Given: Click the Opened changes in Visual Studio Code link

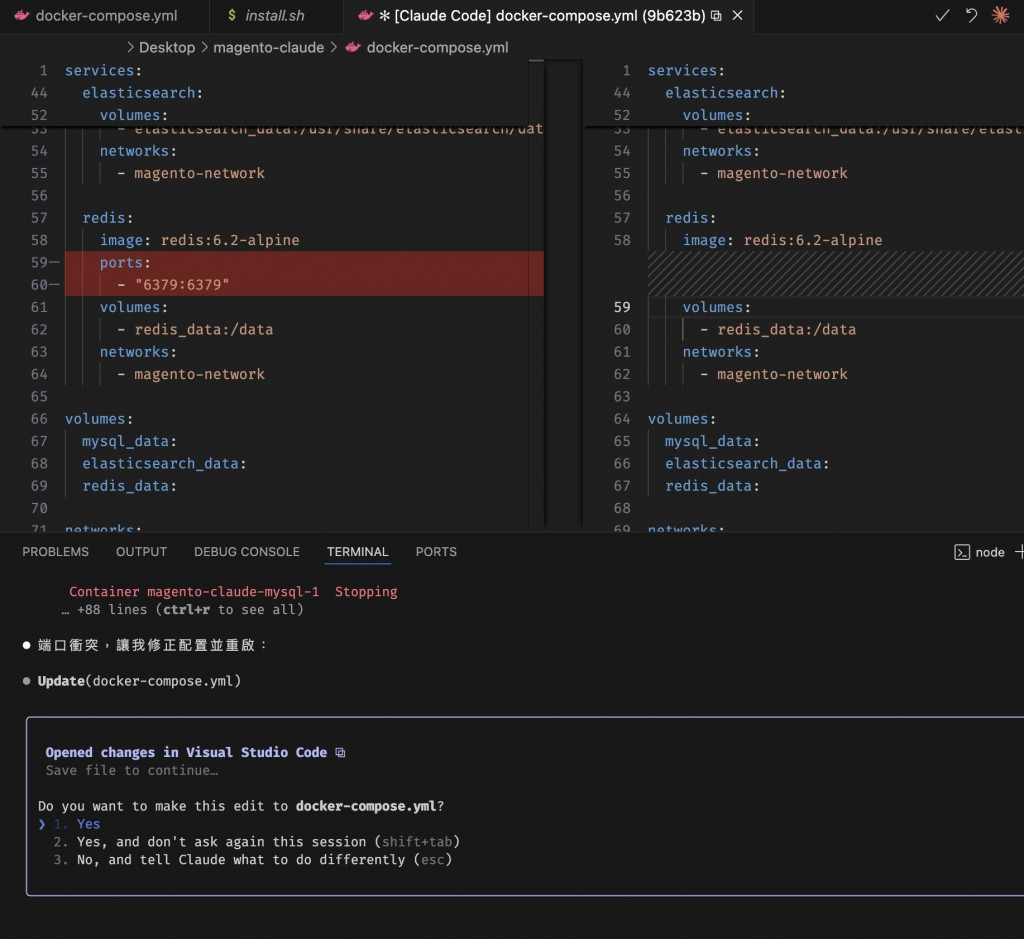Looking at the screenshot, I should [x=186, y=752].
